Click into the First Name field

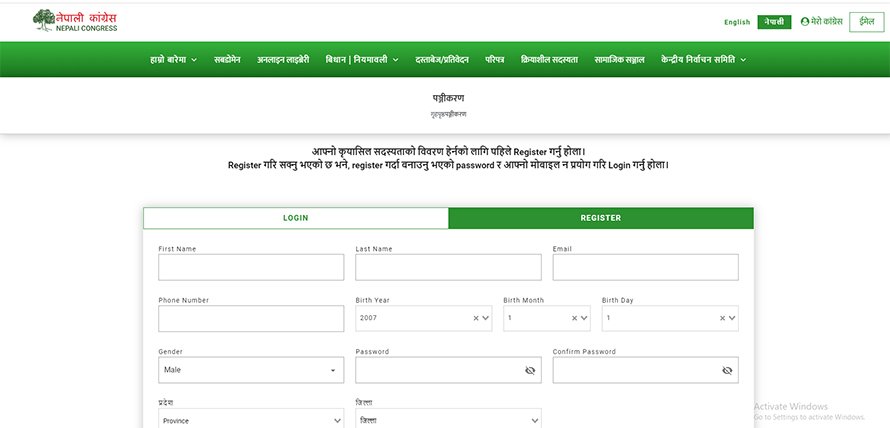pyautogui.click(x=250, y=267)
